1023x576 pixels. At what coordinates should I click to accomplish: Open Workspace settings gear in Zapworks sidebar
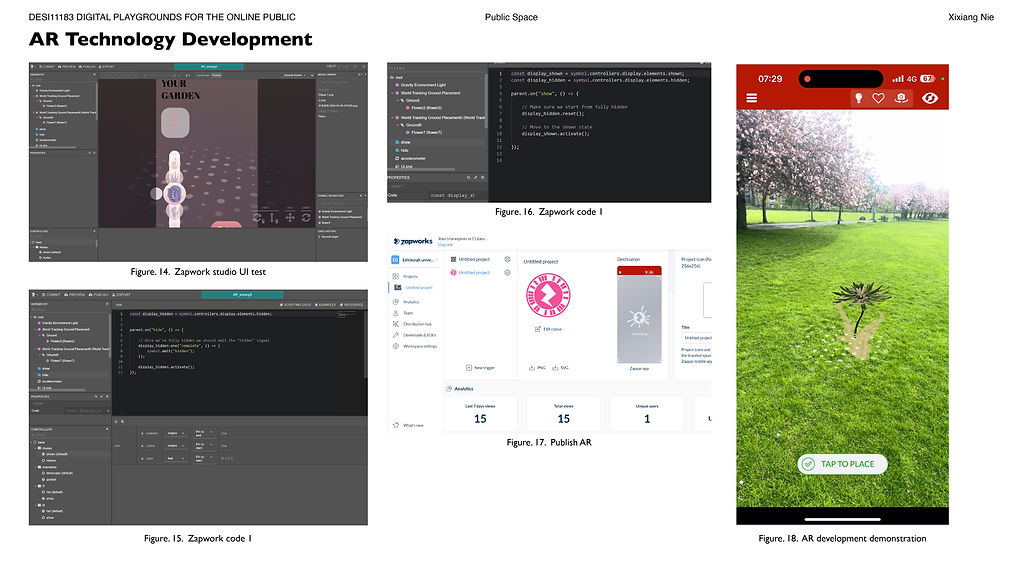[x=395, y=346]
